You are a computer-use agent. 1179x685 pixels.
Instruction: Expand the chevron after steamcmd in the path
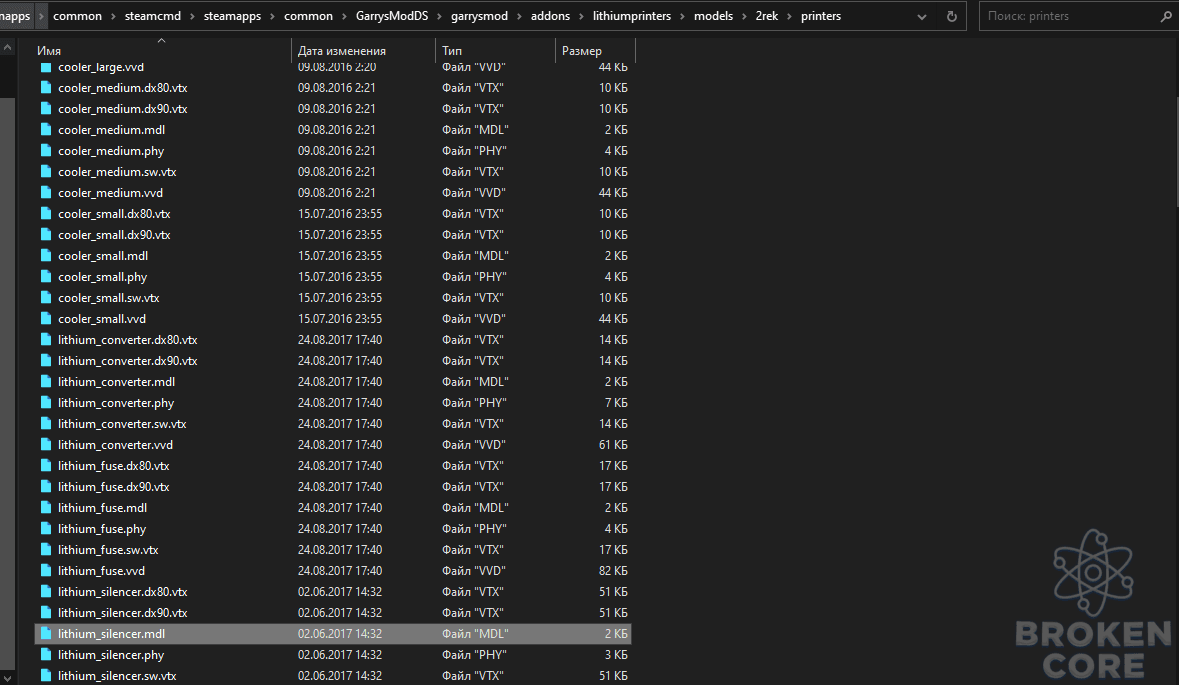coord(192,16)
